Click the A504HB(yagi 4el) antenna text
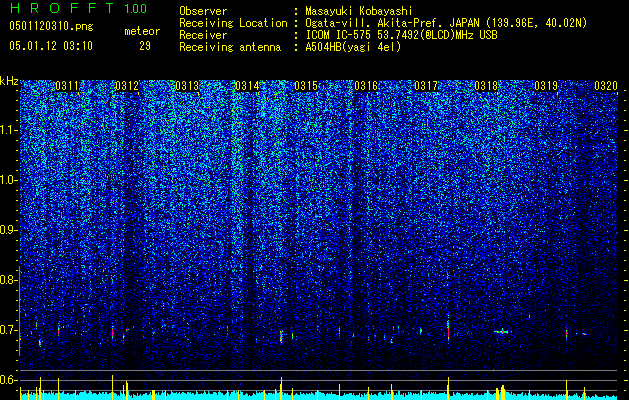629x400 pixels. point(353,47)
